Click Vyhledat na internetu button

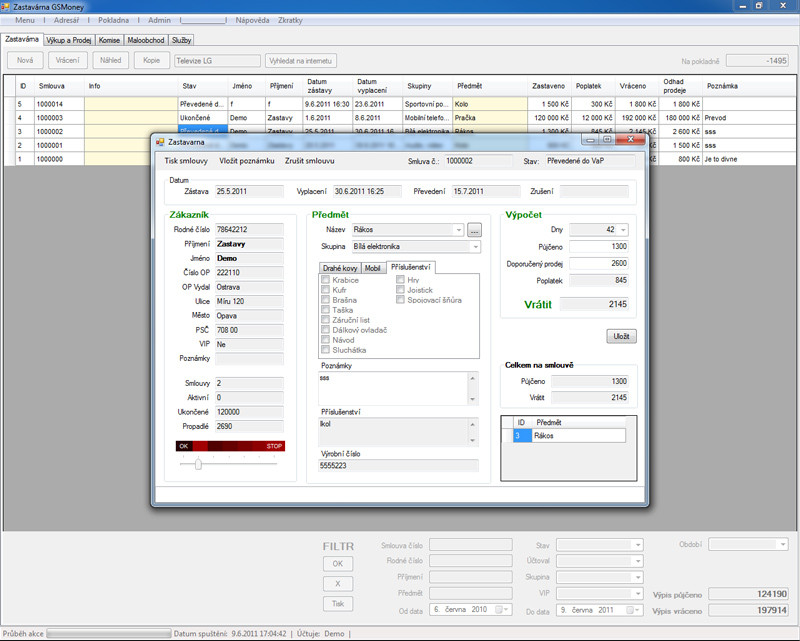301,61
